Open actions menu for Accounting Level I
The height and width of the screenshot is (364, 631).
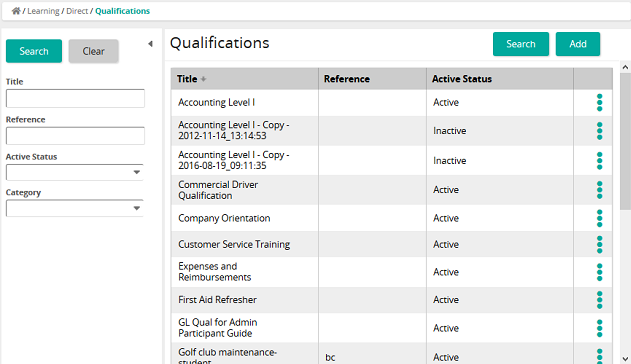pos(599,103)
